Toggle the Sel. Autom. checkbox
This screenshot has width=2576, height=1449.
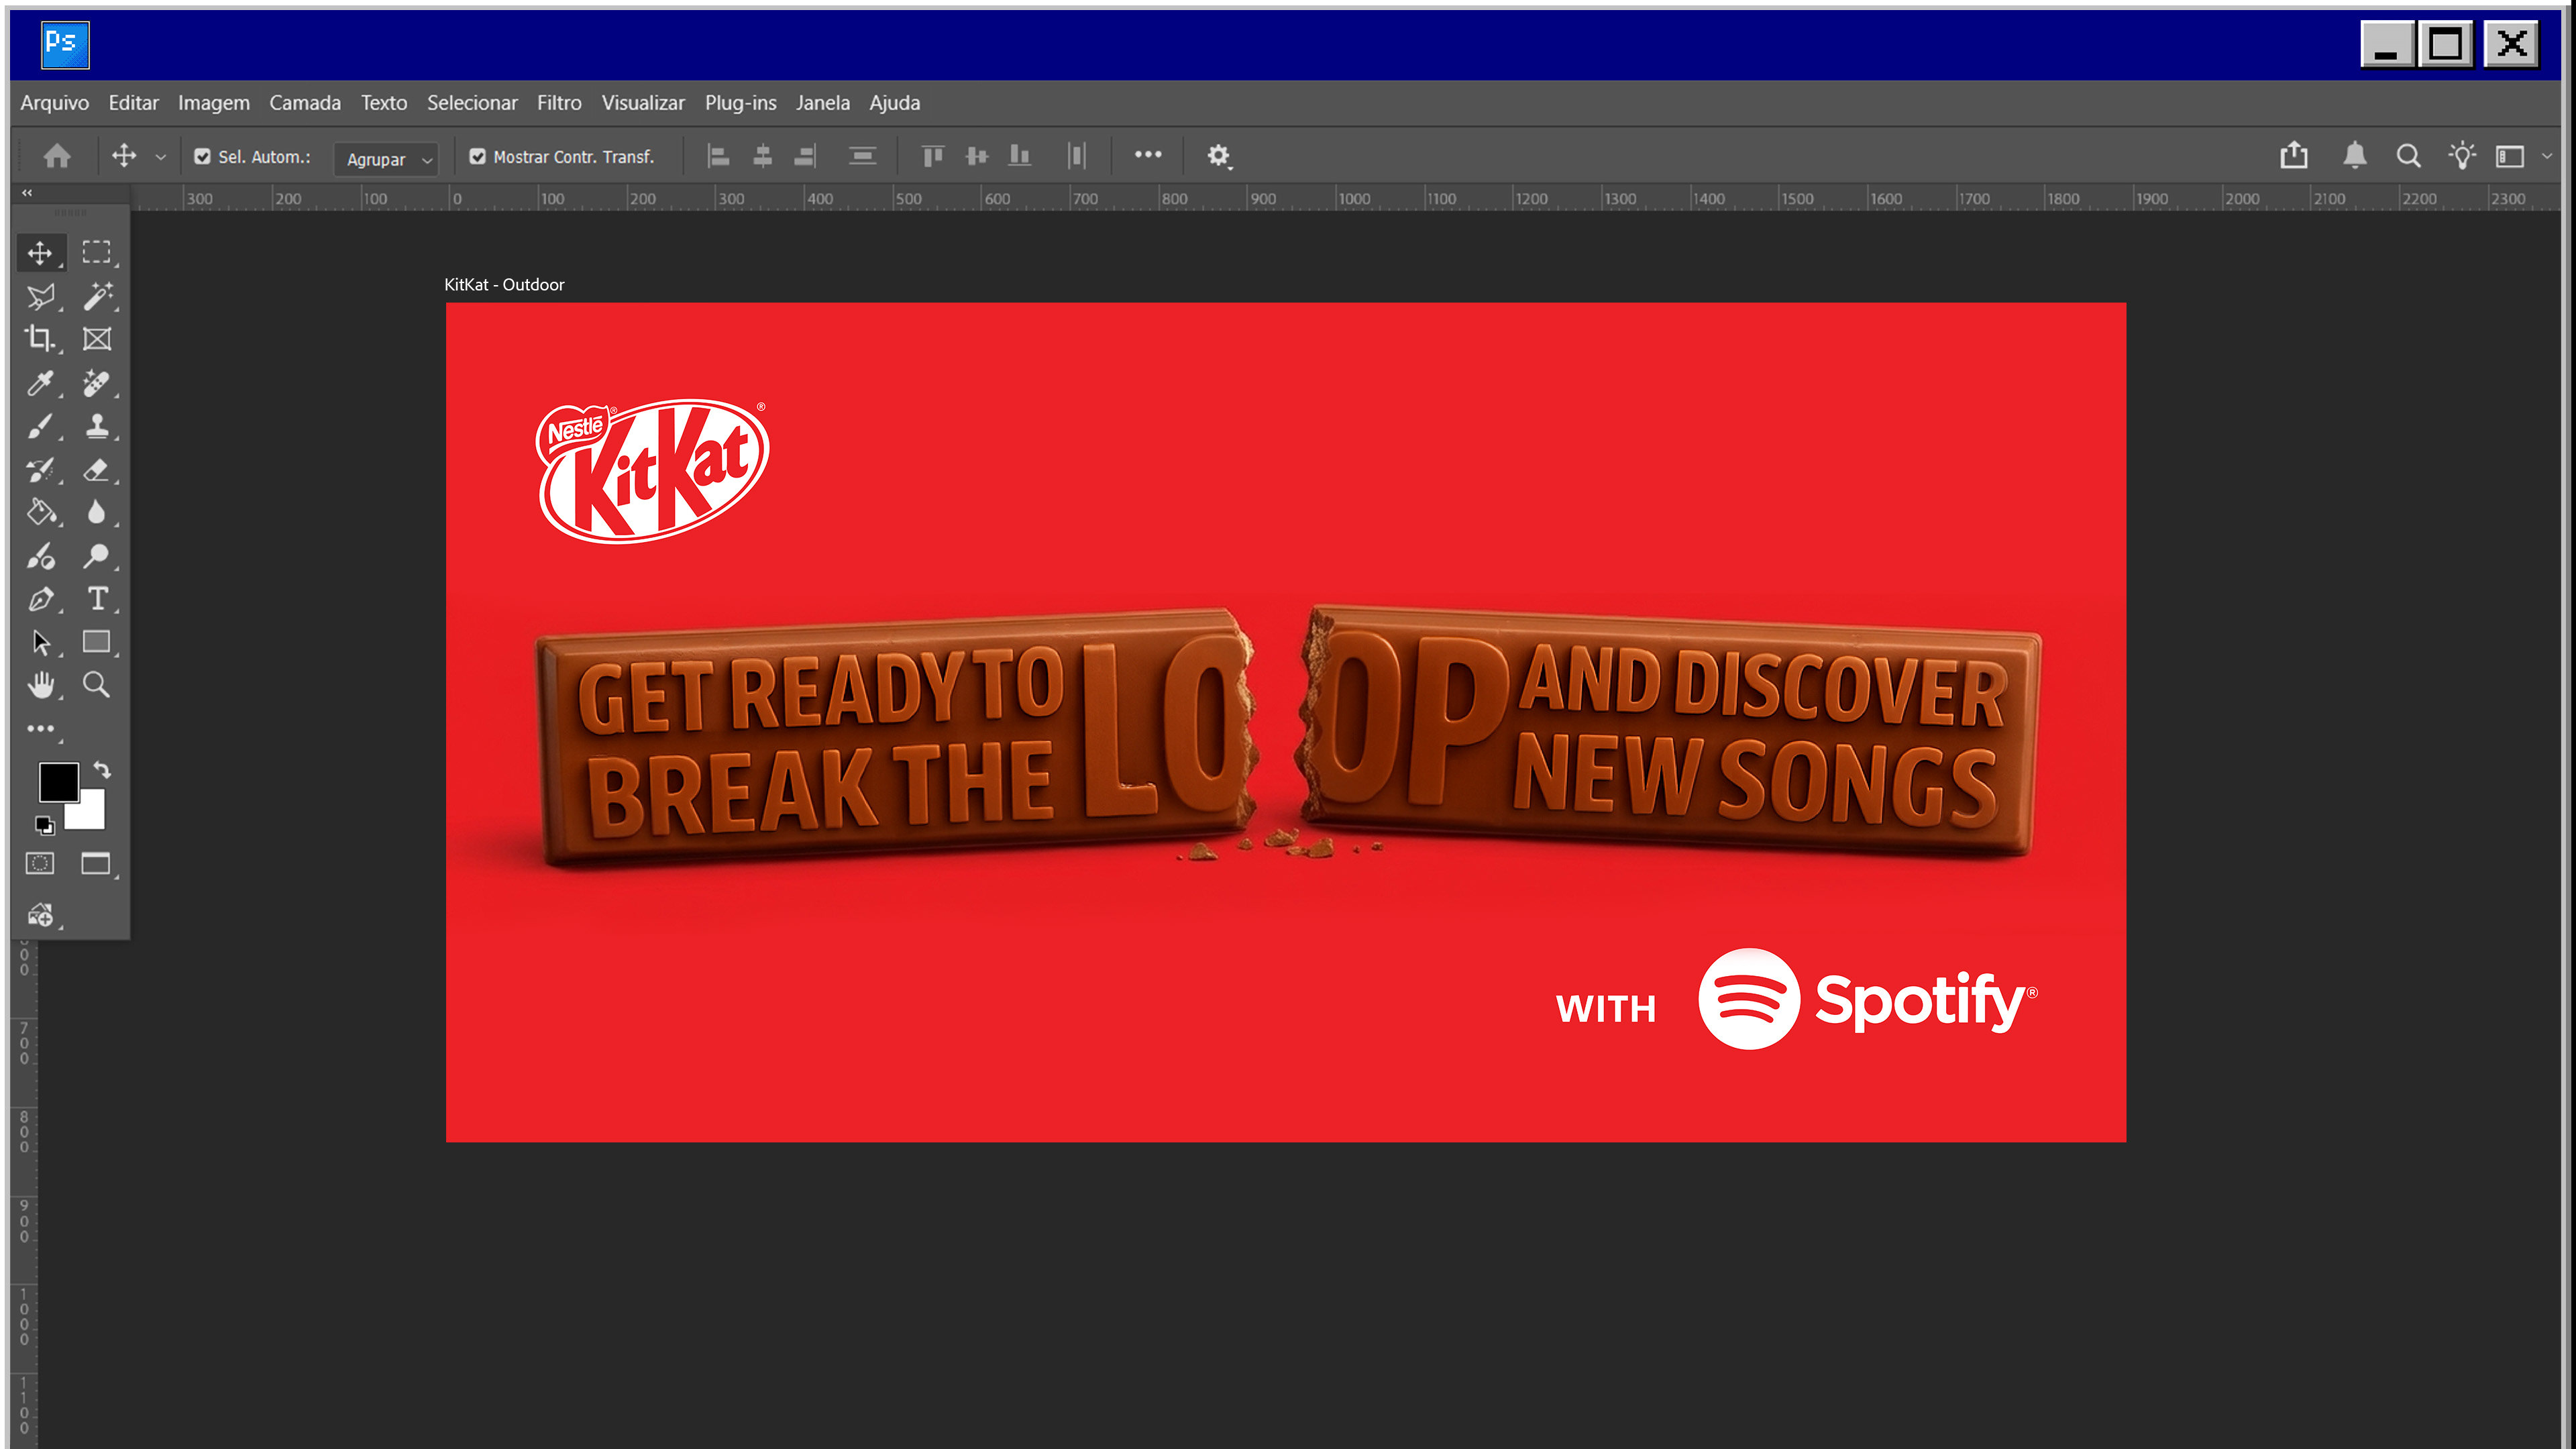point(202,157)
